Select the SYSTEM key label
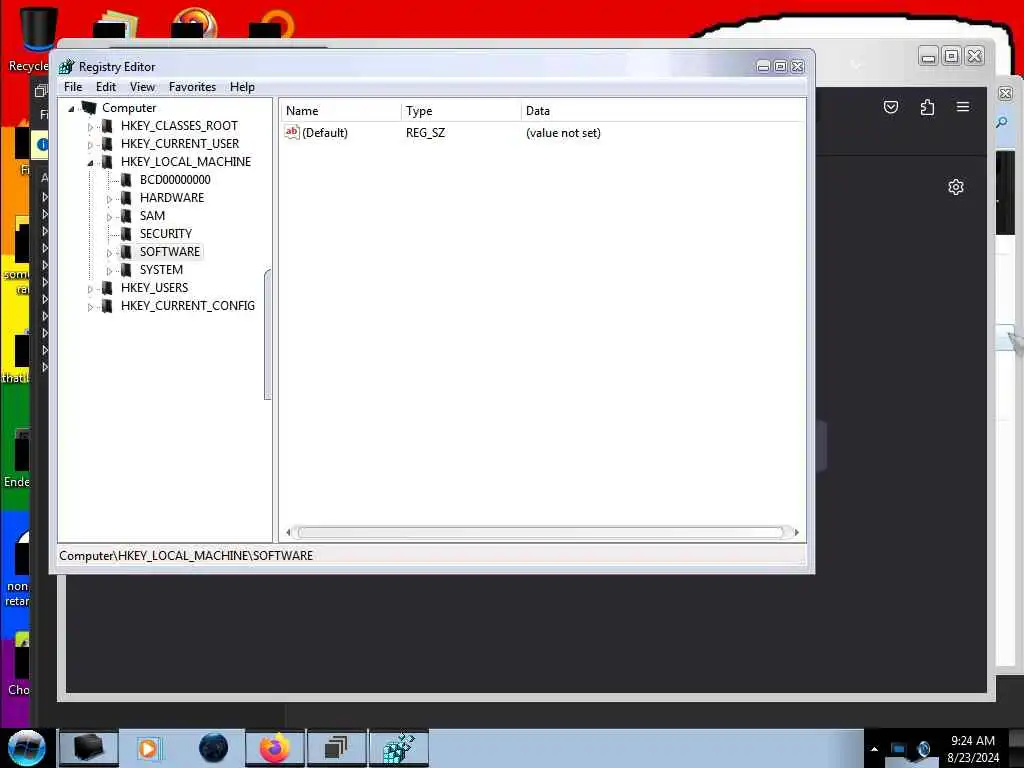Image resolution: width=1024 pixels, height=768 pixels. [161, 270]
